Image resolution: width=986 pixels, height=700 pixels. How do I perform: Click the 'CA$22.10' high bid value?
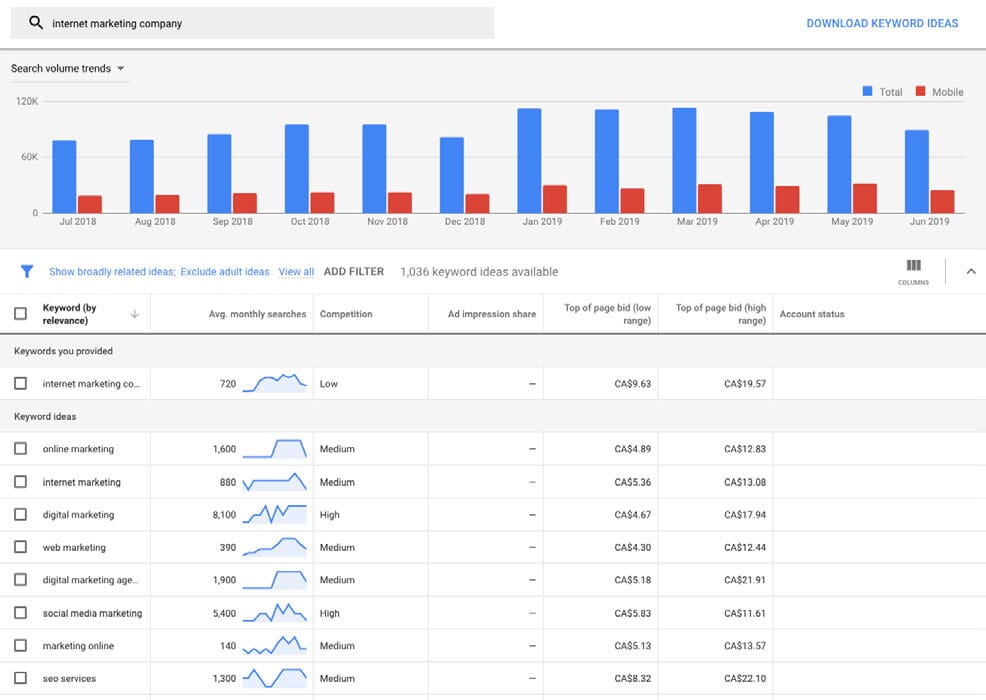745,678
